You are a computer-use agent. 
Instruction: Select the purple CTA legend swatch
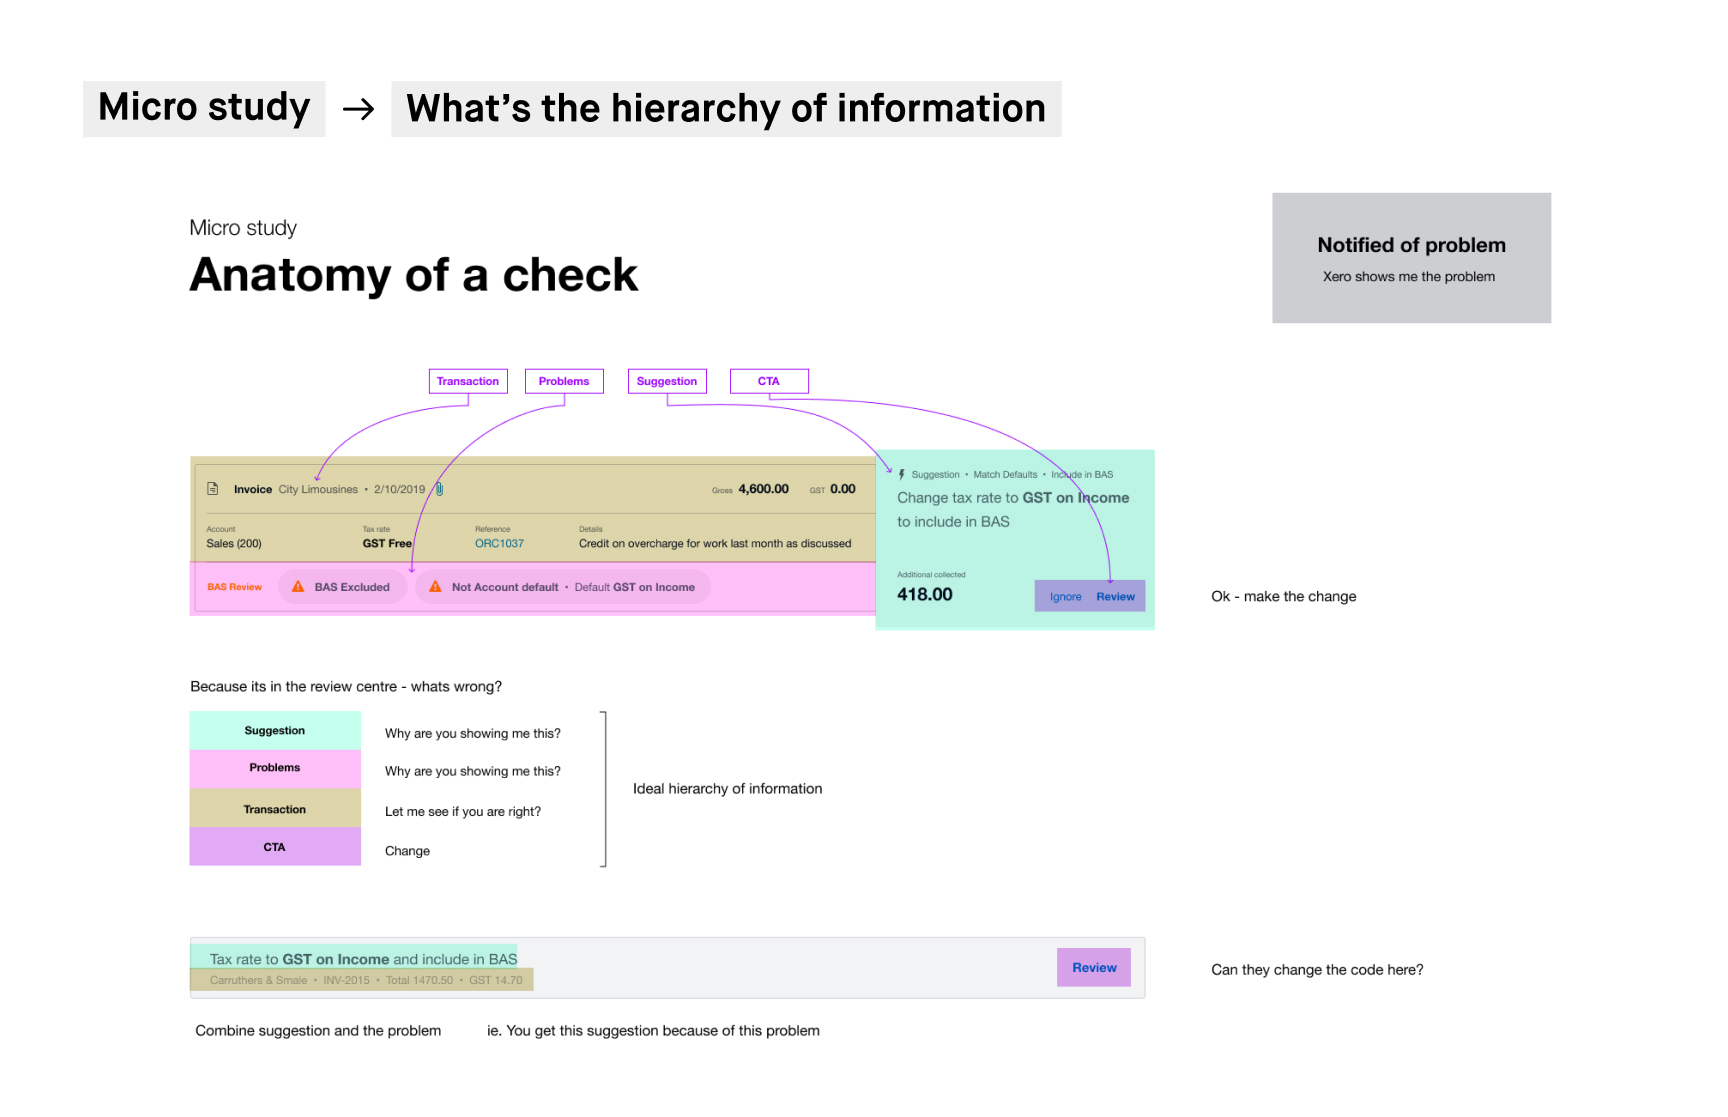[x=274, y=846]
